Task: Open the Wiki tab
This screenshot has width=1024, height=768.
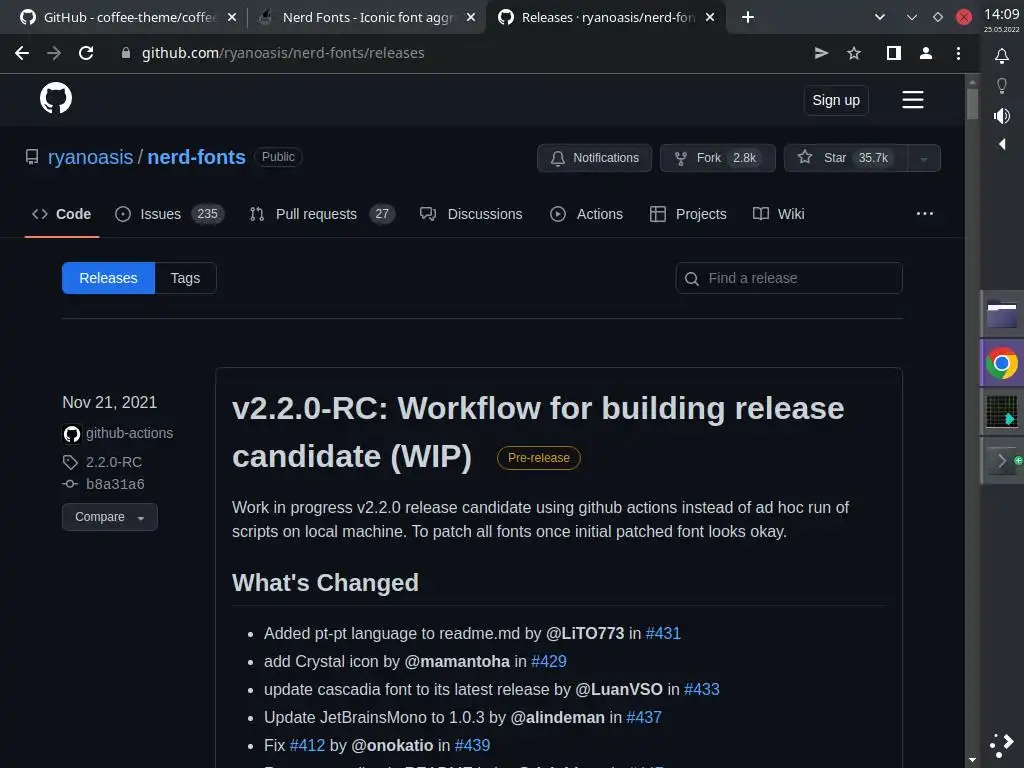Action: tap(778, 214)
